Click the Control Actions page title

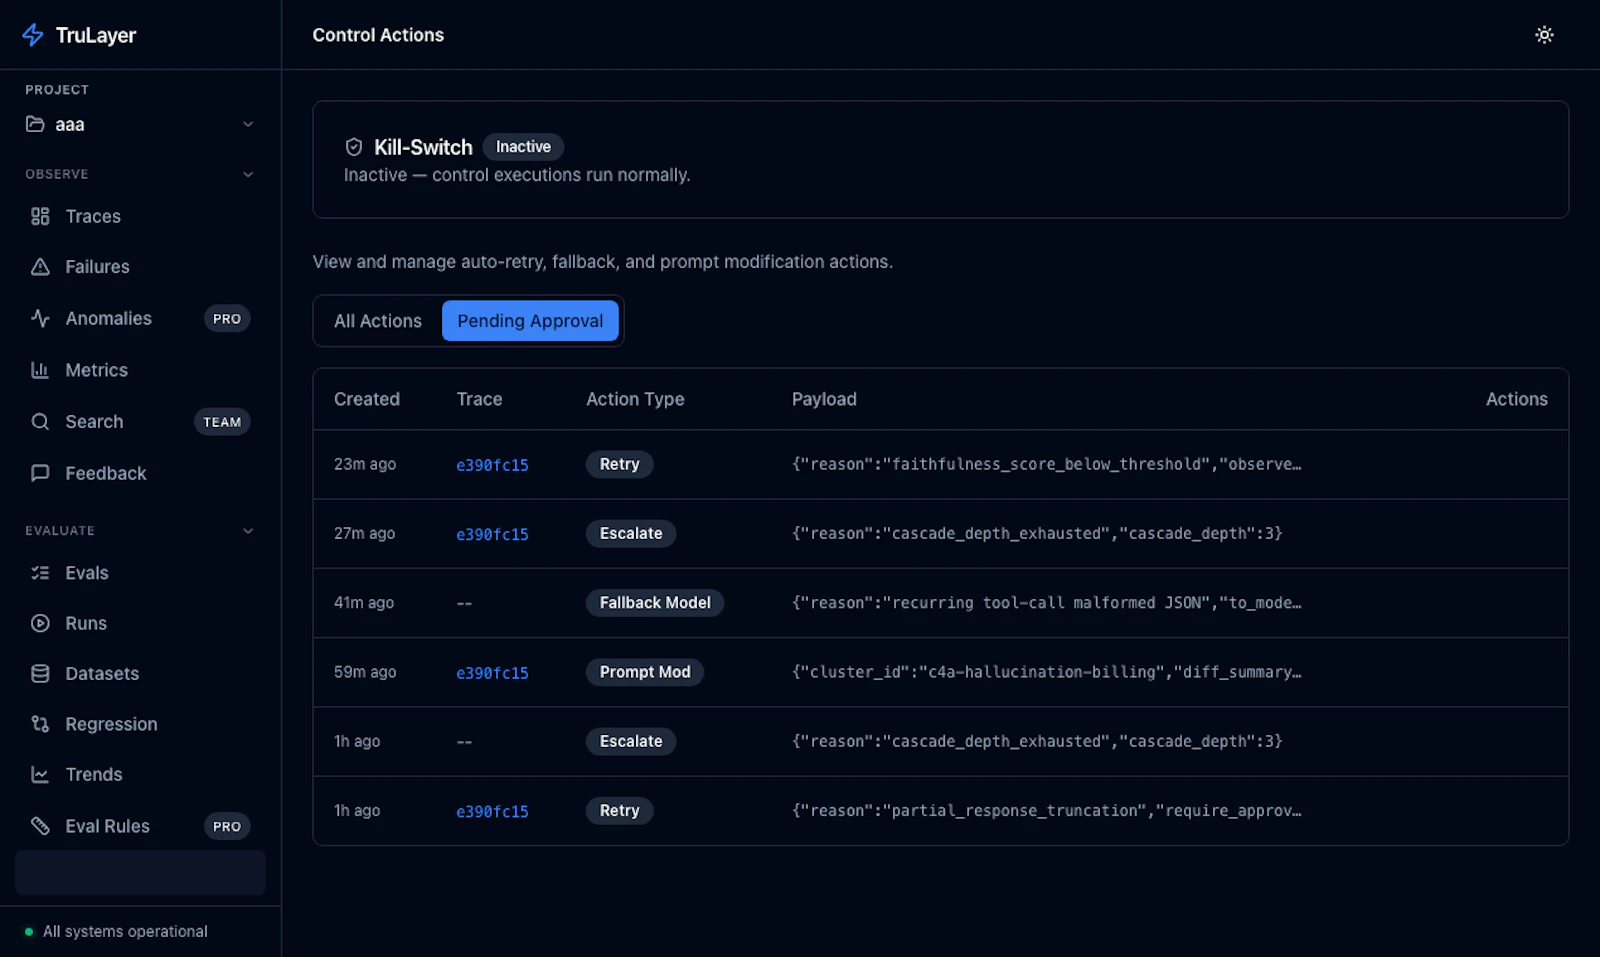coord(378,35)
